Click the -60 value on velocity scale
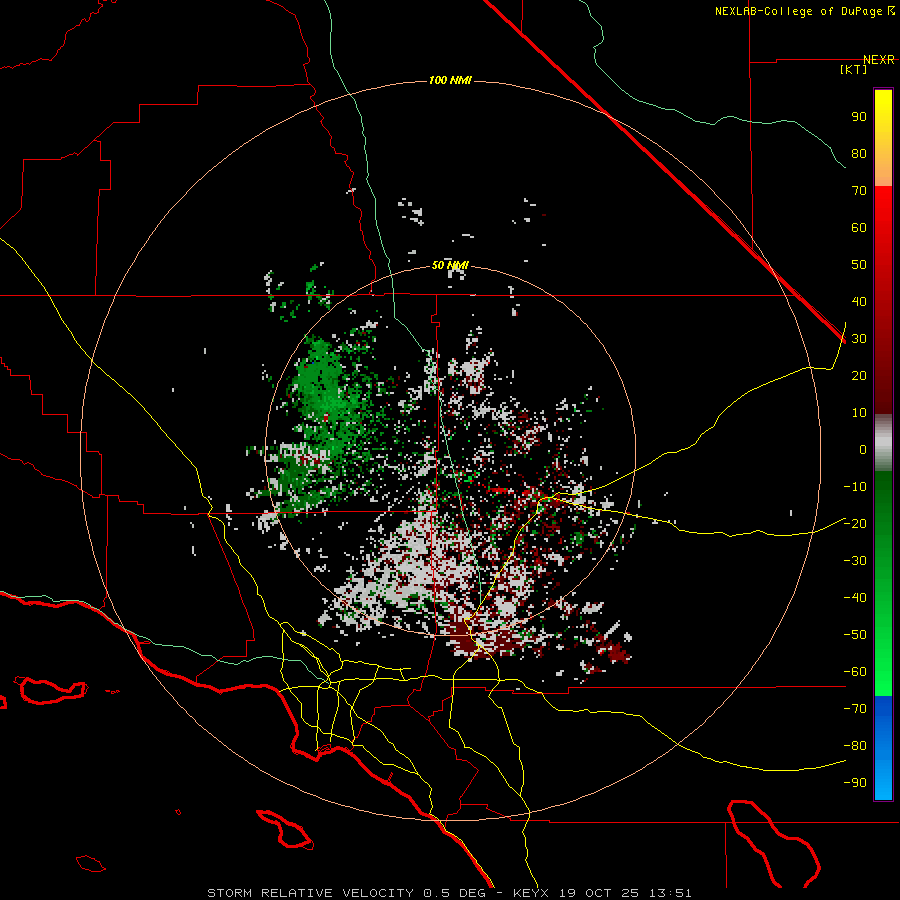The image size is (900, 900). coord(855,672)
